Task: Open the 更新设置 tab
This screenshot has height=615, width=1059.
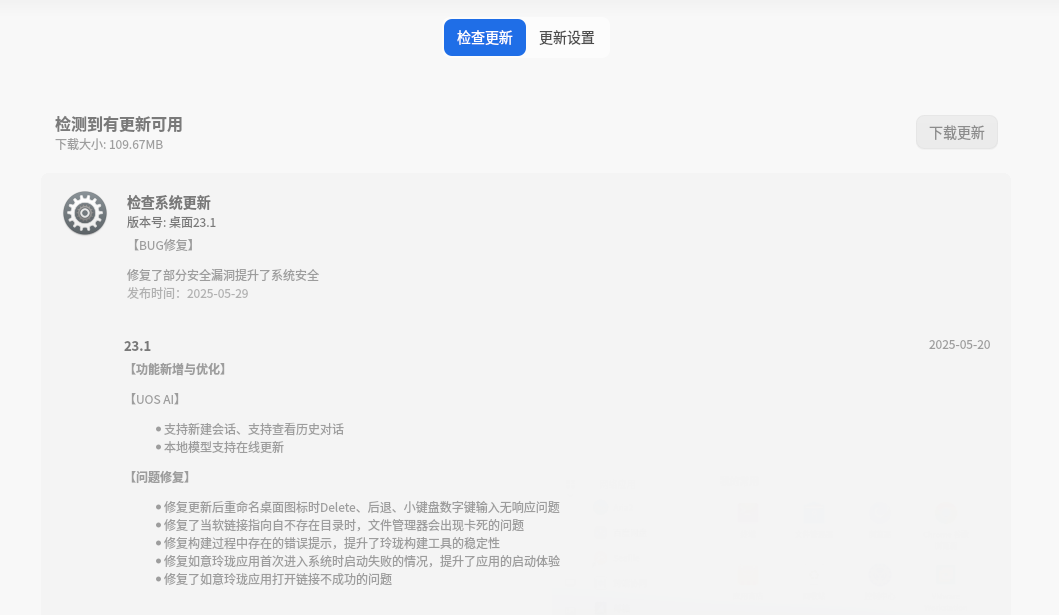Action: tap(567, 38)
